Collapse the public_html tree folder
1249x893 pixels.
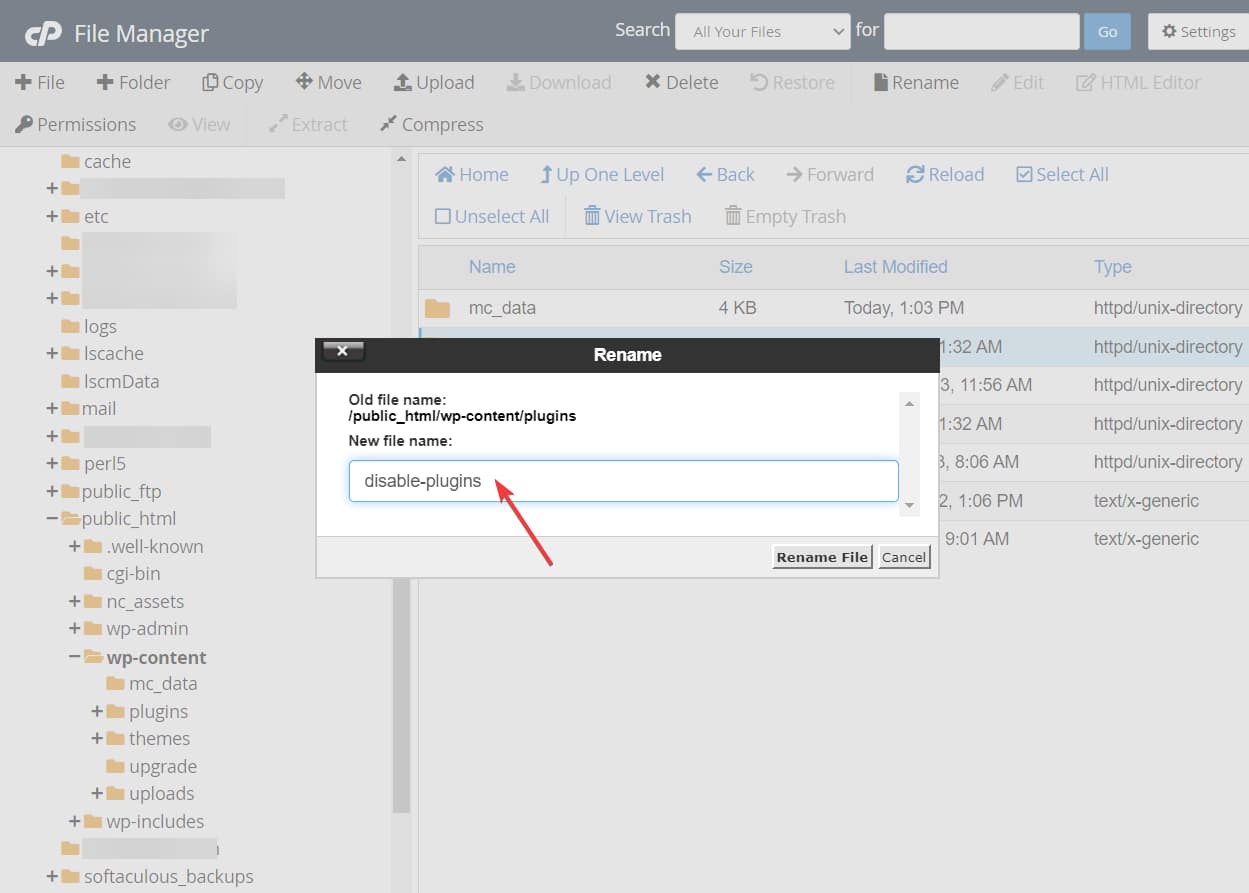[x=51, y=519]
